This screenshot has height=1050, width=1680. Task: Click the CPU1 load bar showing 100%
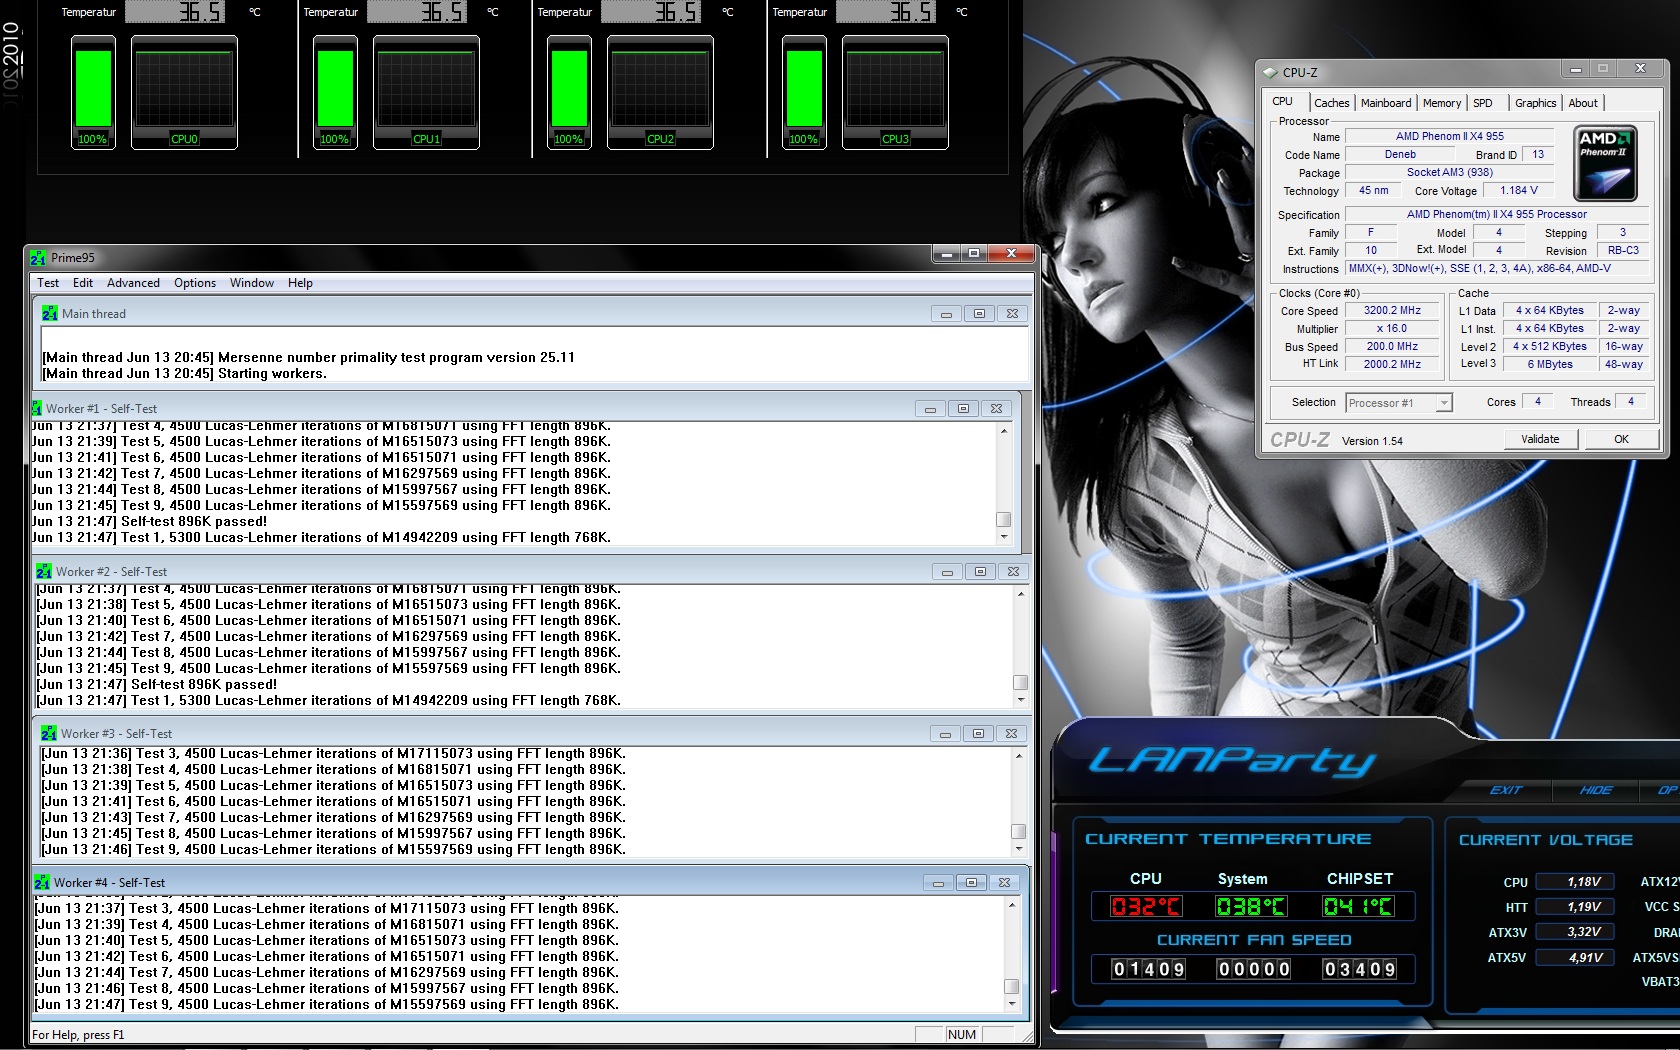tap(335, 93)
